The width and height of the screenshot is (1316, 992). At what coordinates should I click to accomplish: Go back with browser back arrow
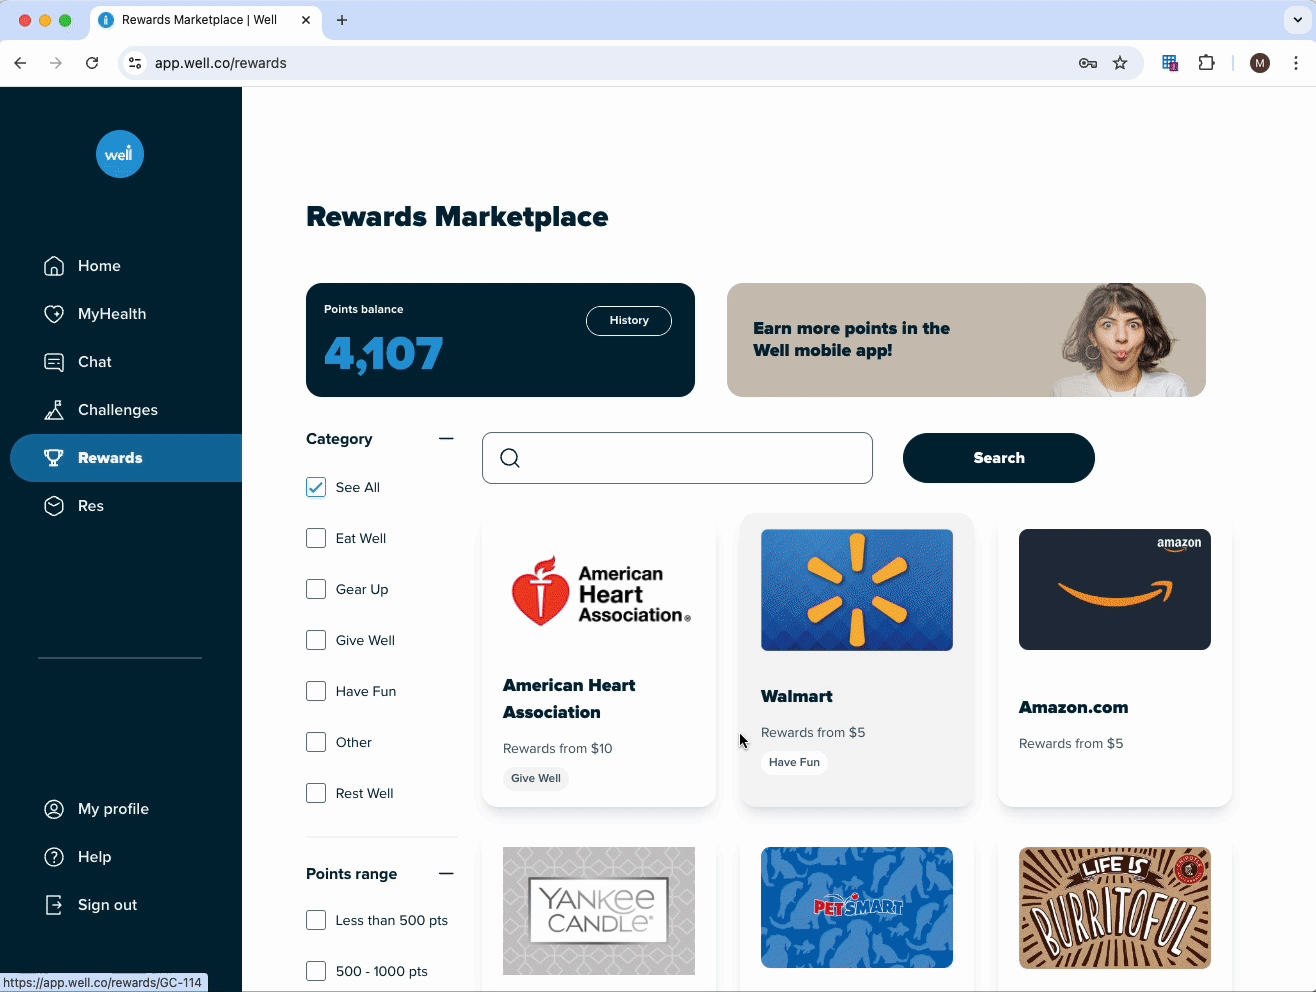click(x=20, y=63)
